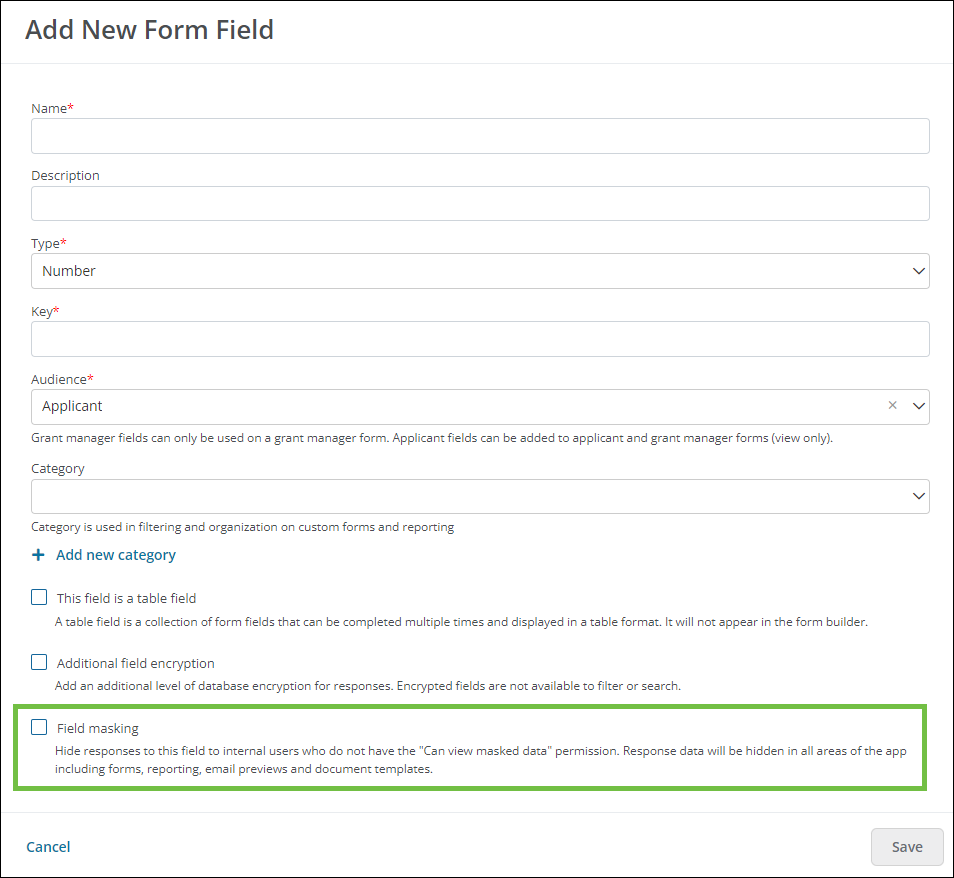The width and height of the screenshot is (954, 878).
Task: Click the Cancel link
Action: pos(48,847)
